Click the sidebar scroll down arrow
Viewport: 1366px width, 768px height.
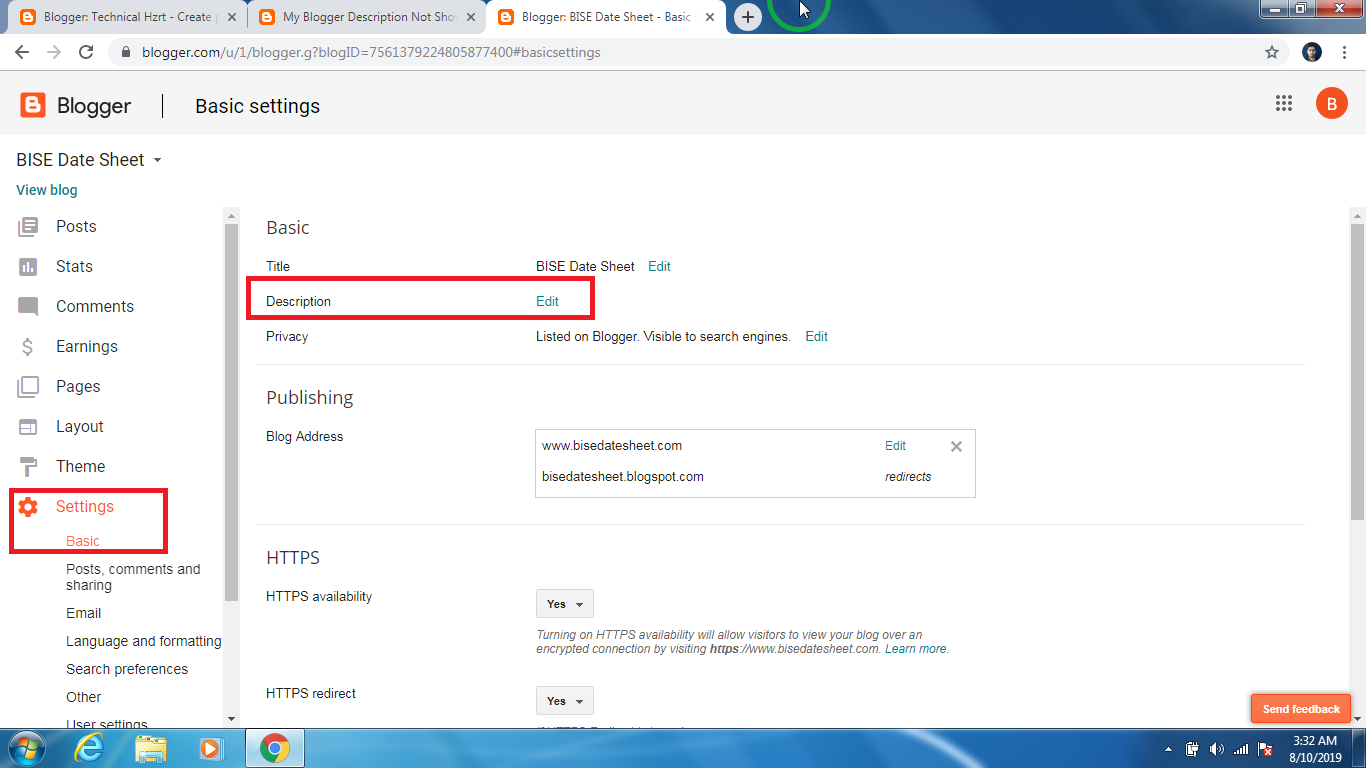tap(231, 718)
